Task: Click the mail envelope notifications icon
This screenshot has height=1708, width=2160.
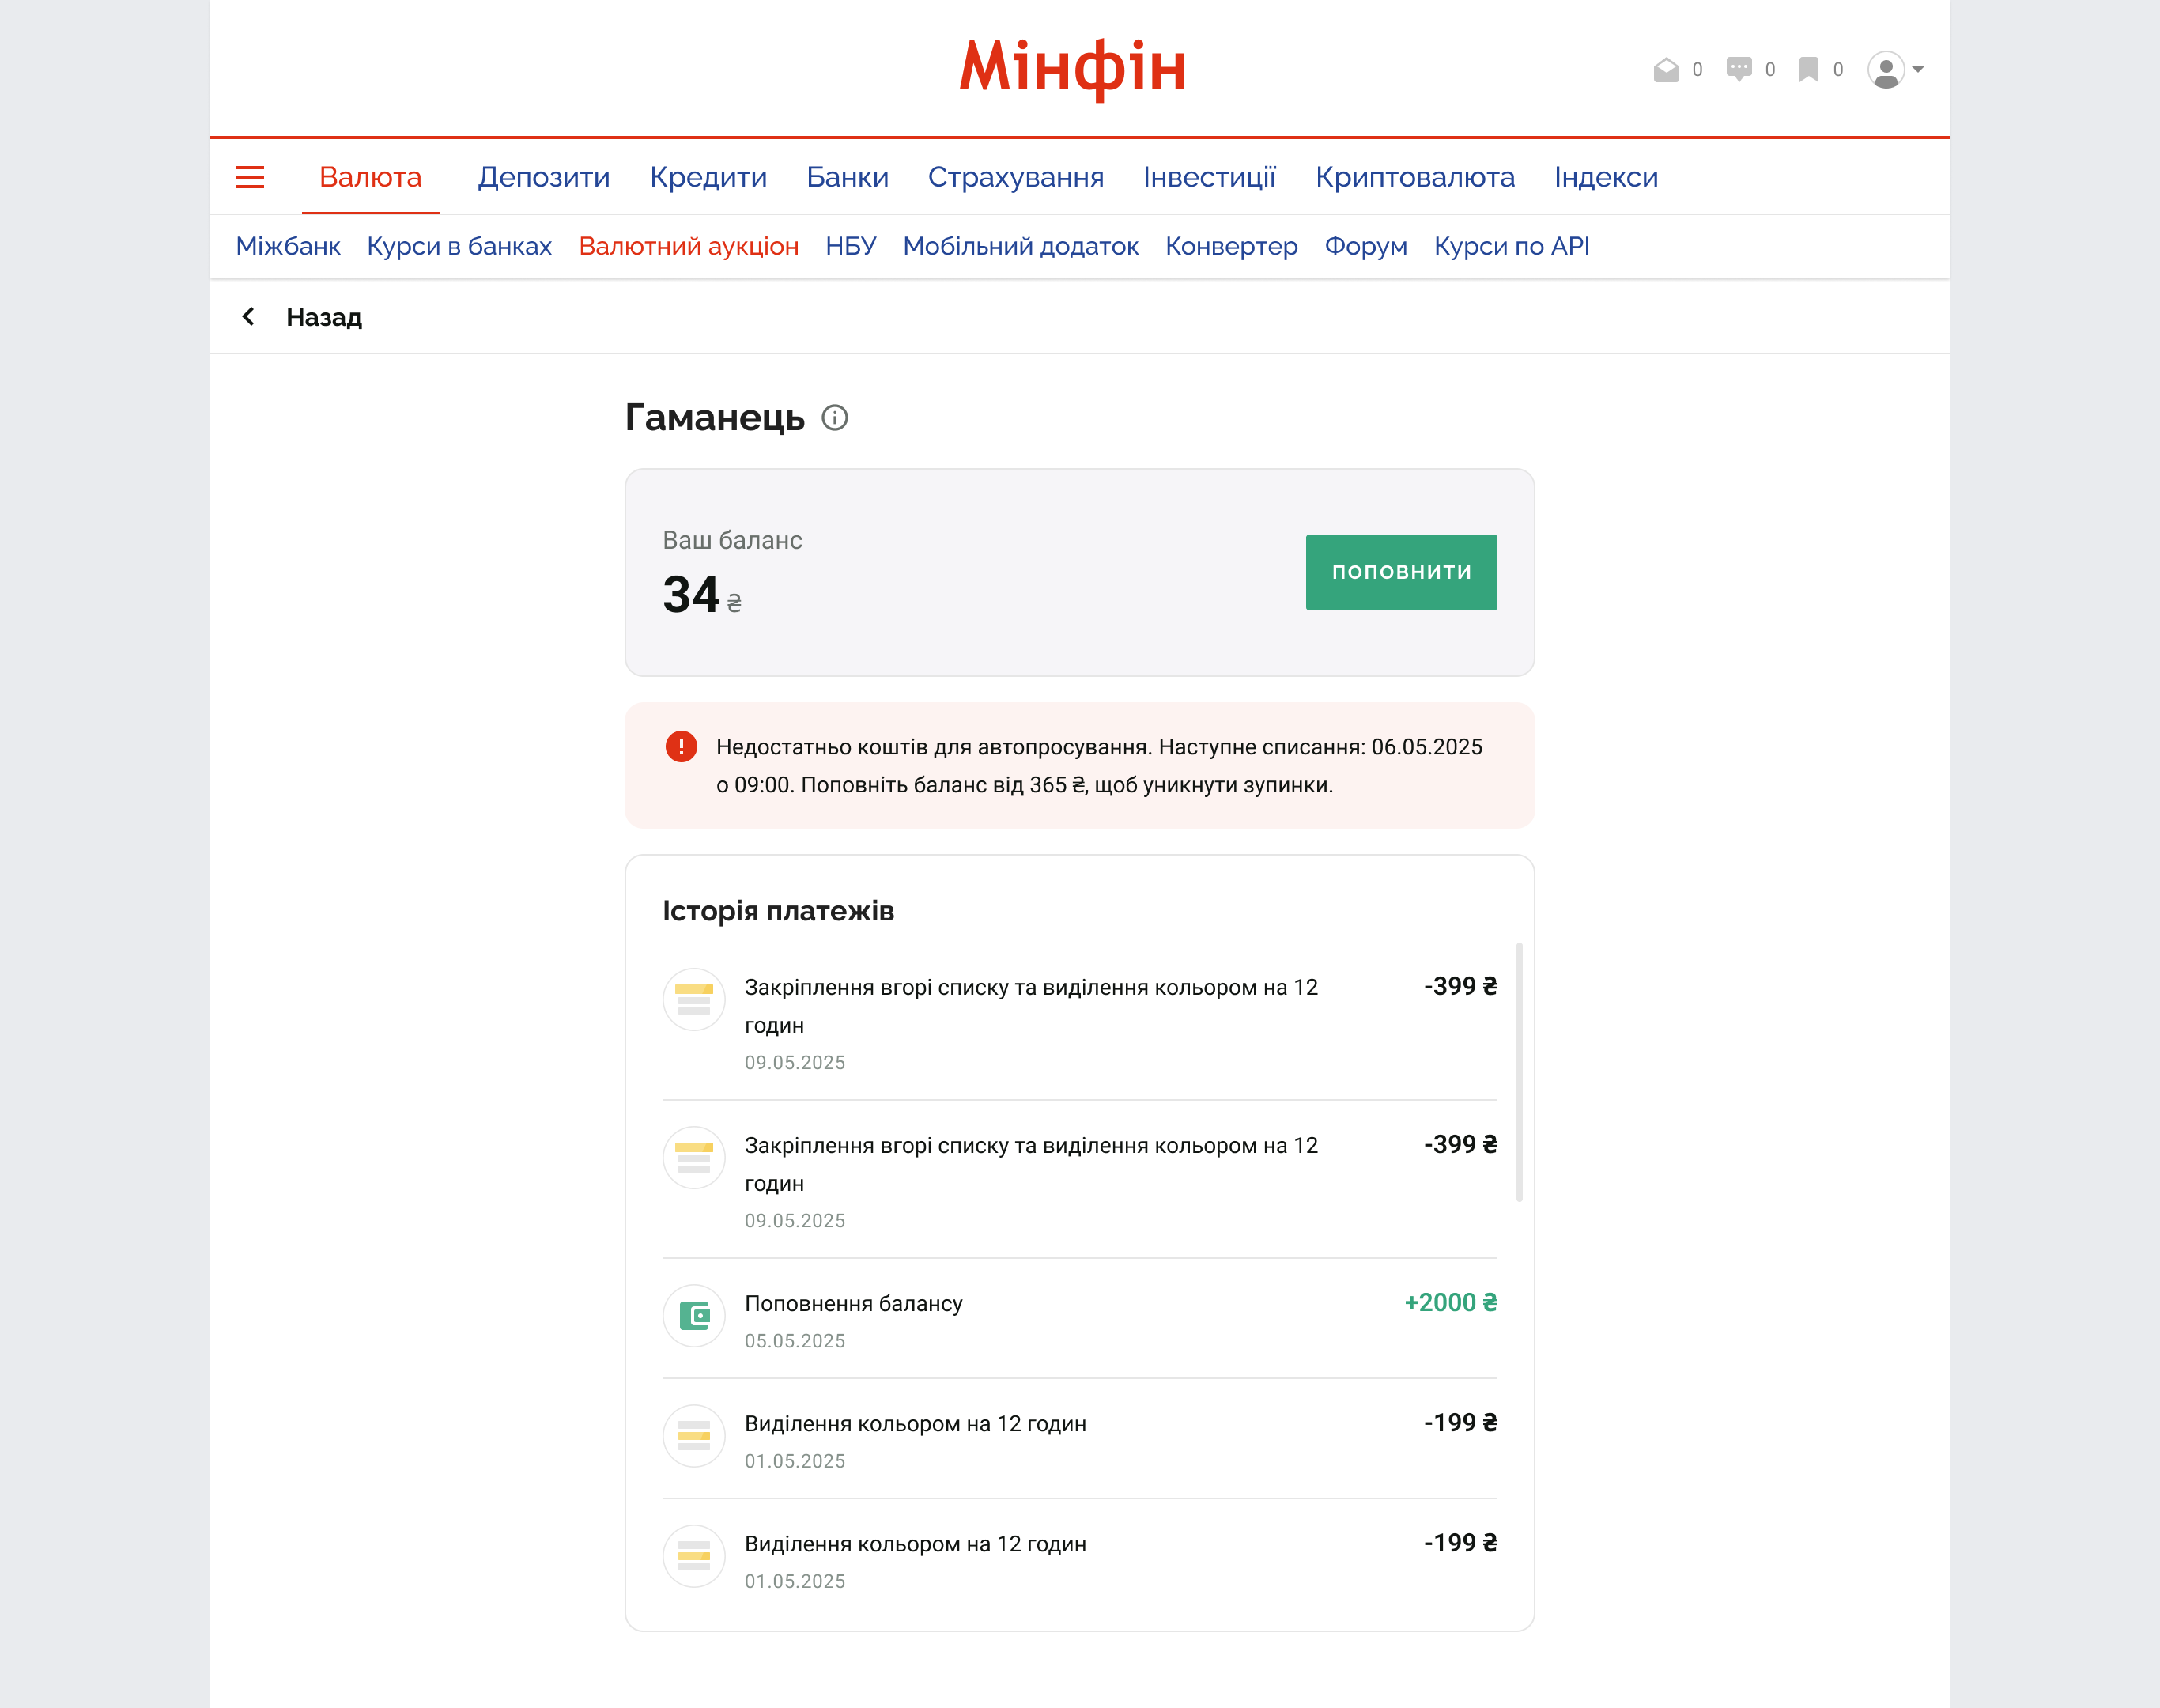Action: (1666, 70)
